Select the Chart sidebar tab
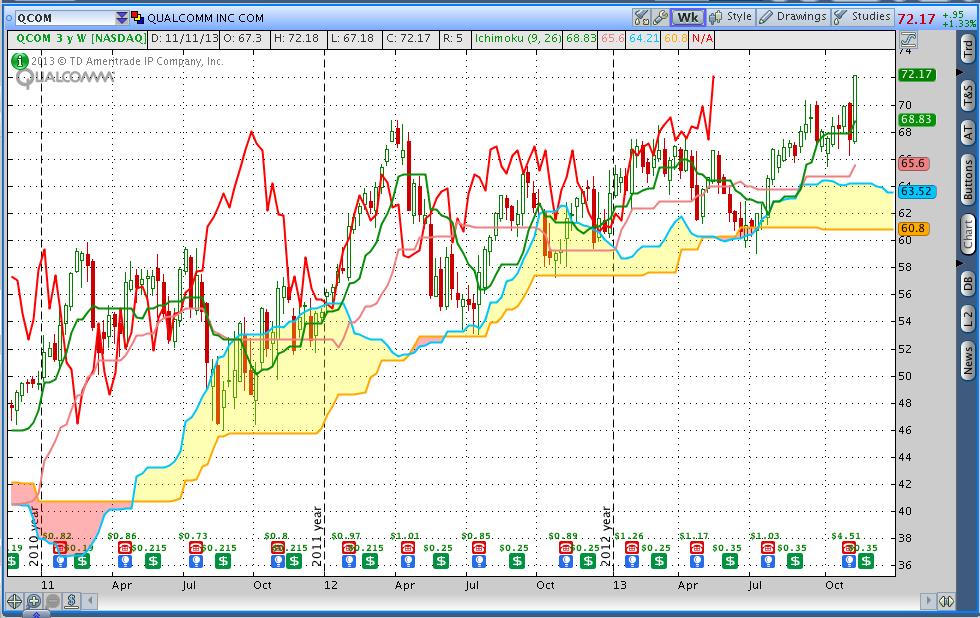Image resolution: width=980 pixels, height=618 pixels. point(968,234)
